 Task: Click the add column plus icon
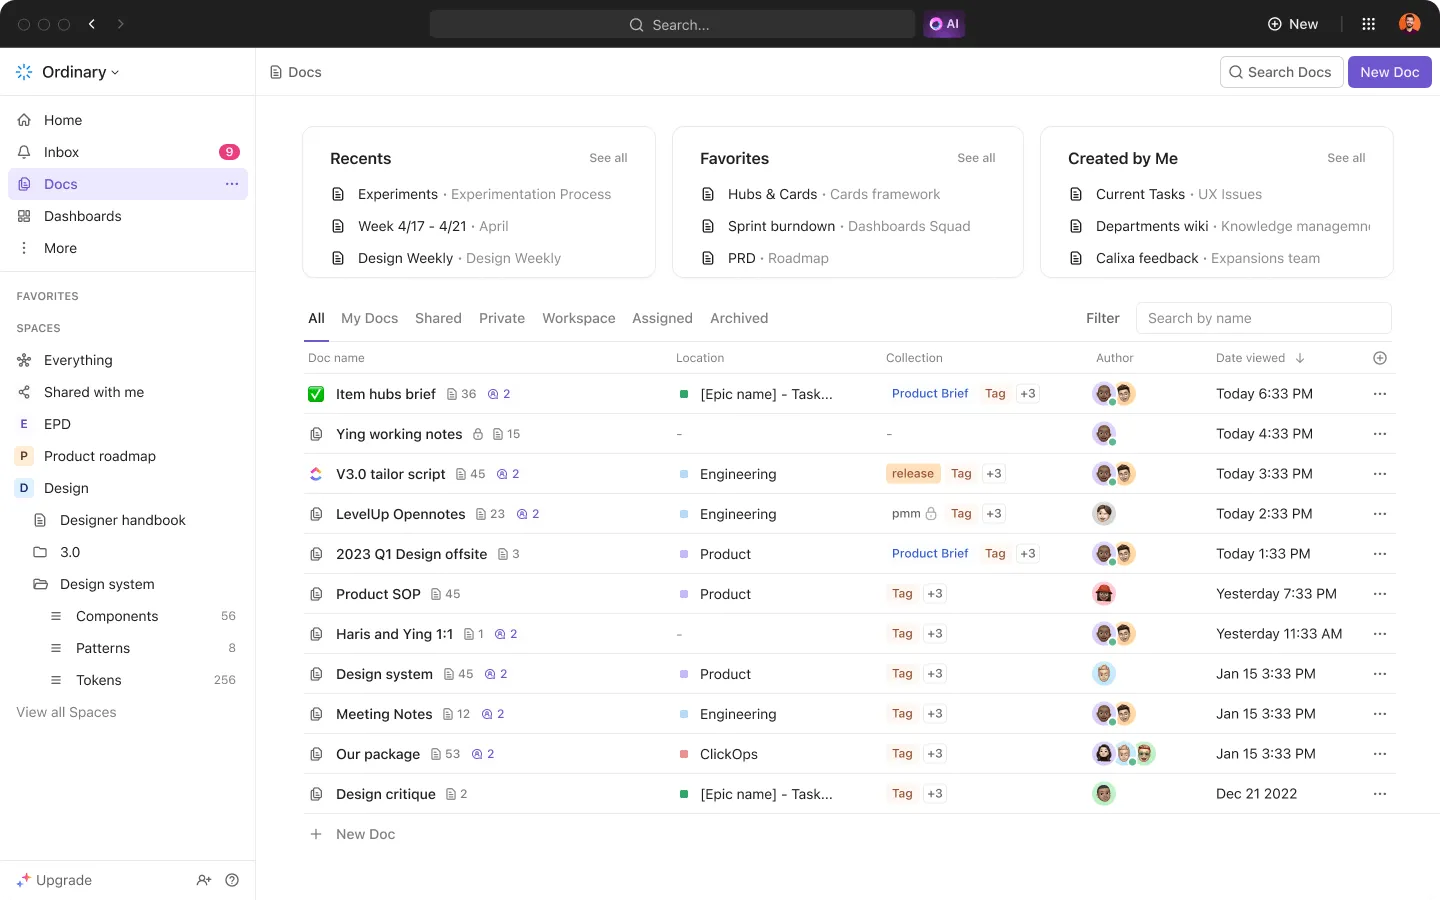(1380, 358)
